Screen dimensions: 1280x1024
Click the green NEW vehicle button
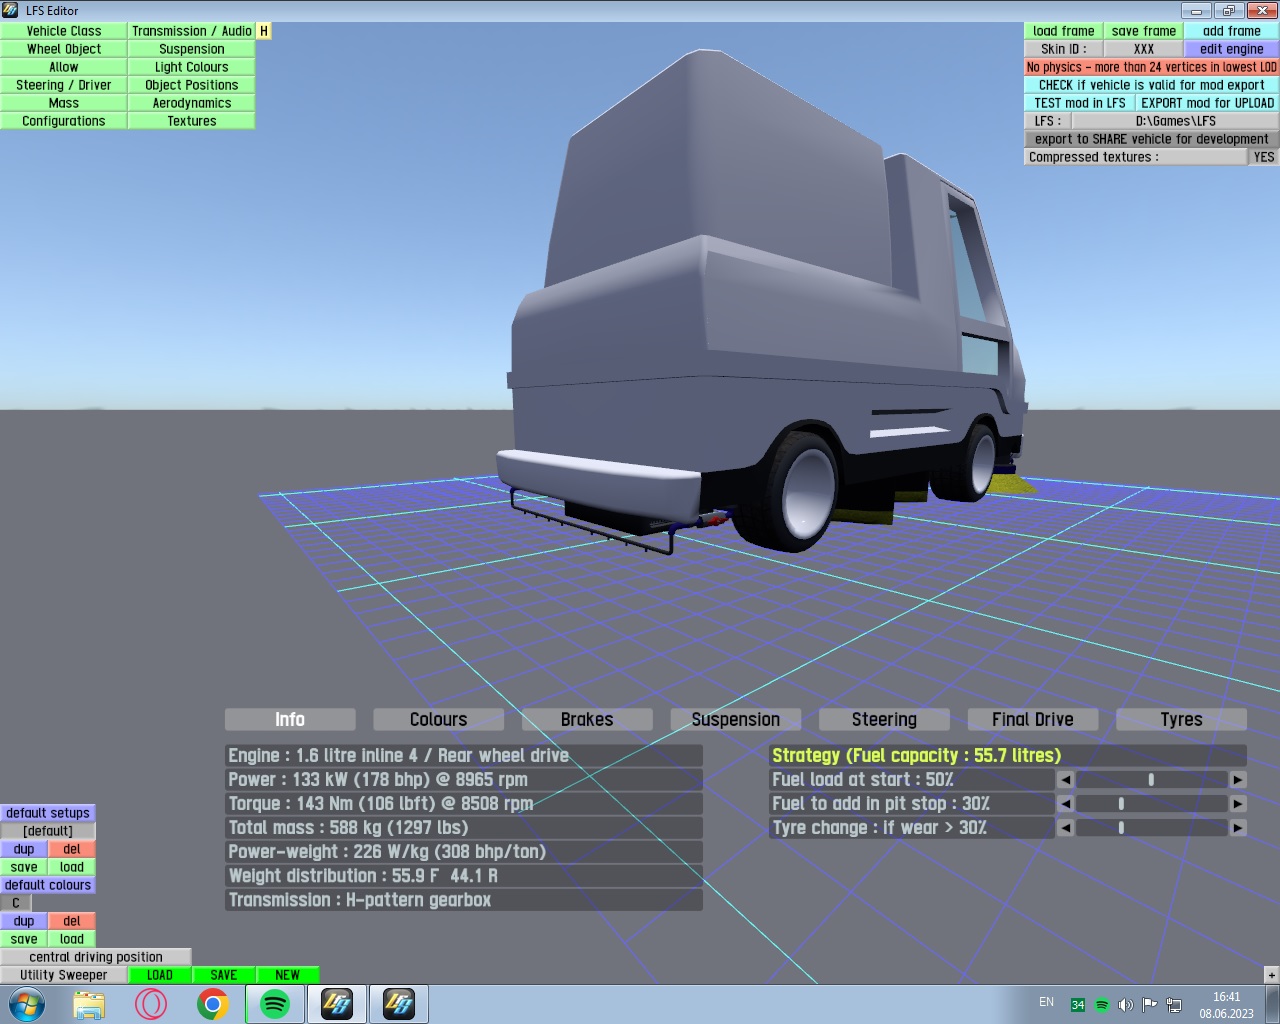[x=288, y=975]
